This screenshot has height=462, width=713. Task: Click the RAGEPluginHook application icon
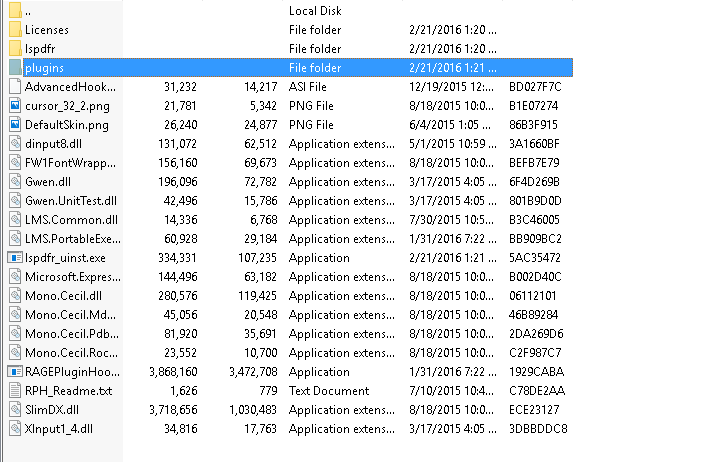click(x=14, y=372)
